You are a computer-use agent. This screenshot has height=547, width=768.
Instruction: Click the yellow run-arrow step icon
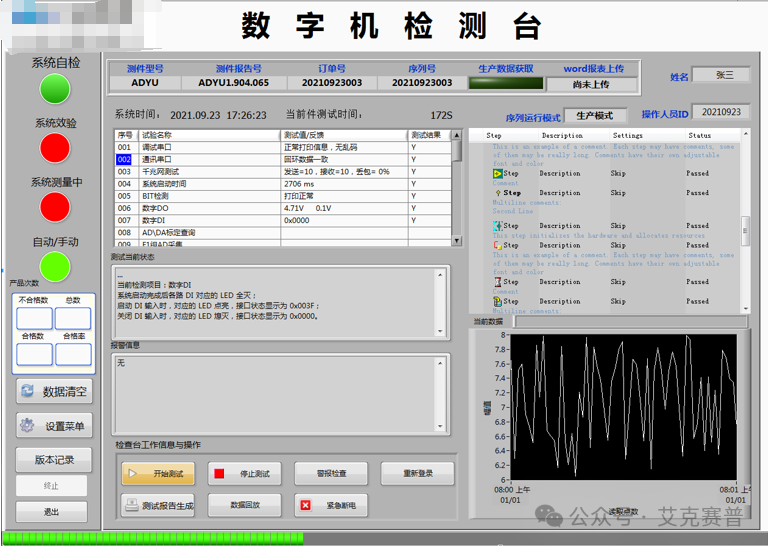point(498,173)
